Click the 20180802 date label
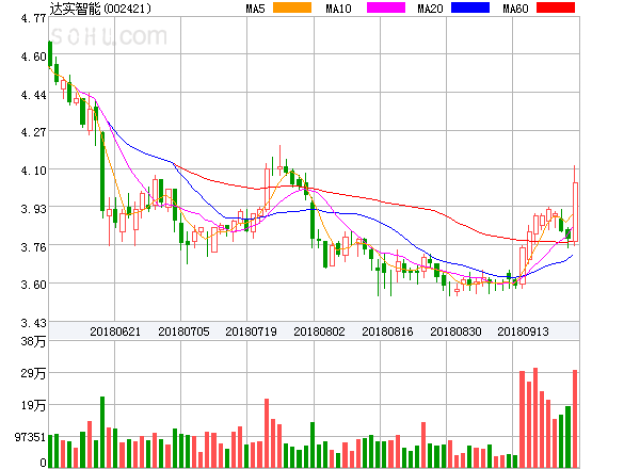This screenshot has width=640, height=469. 319,331
